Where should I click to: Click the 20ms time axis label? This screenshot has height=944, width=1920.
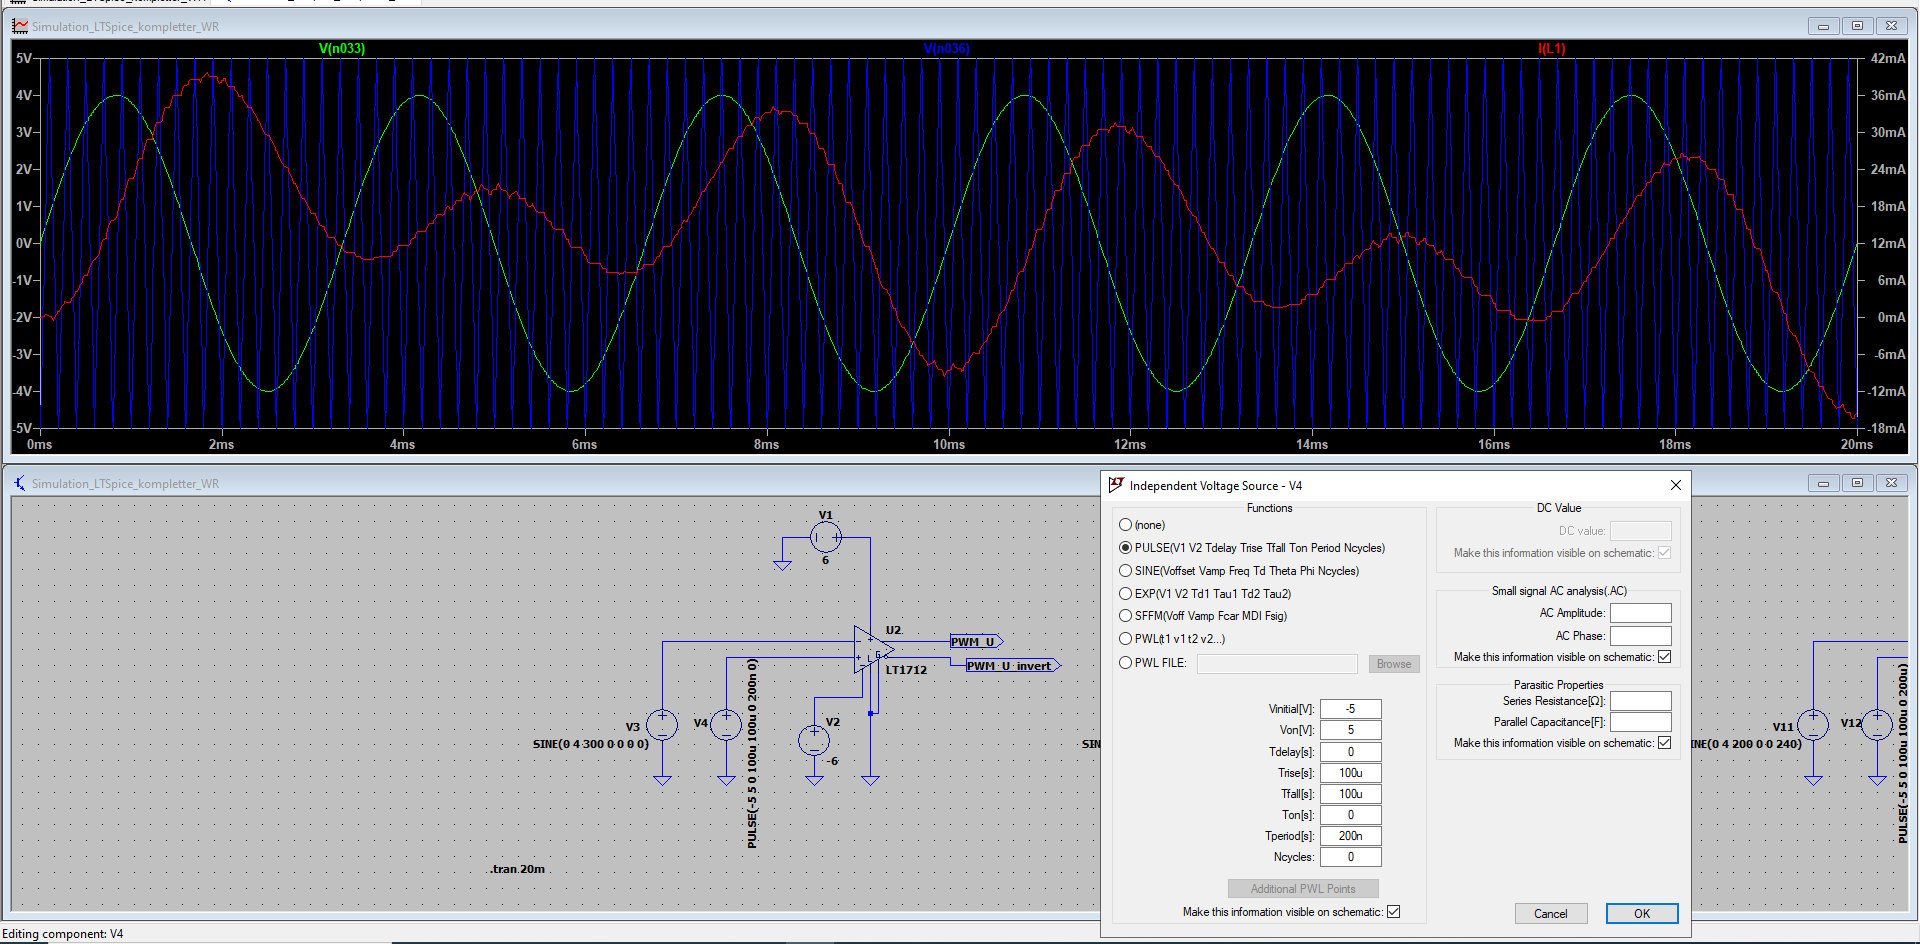tap(1857, 444)
